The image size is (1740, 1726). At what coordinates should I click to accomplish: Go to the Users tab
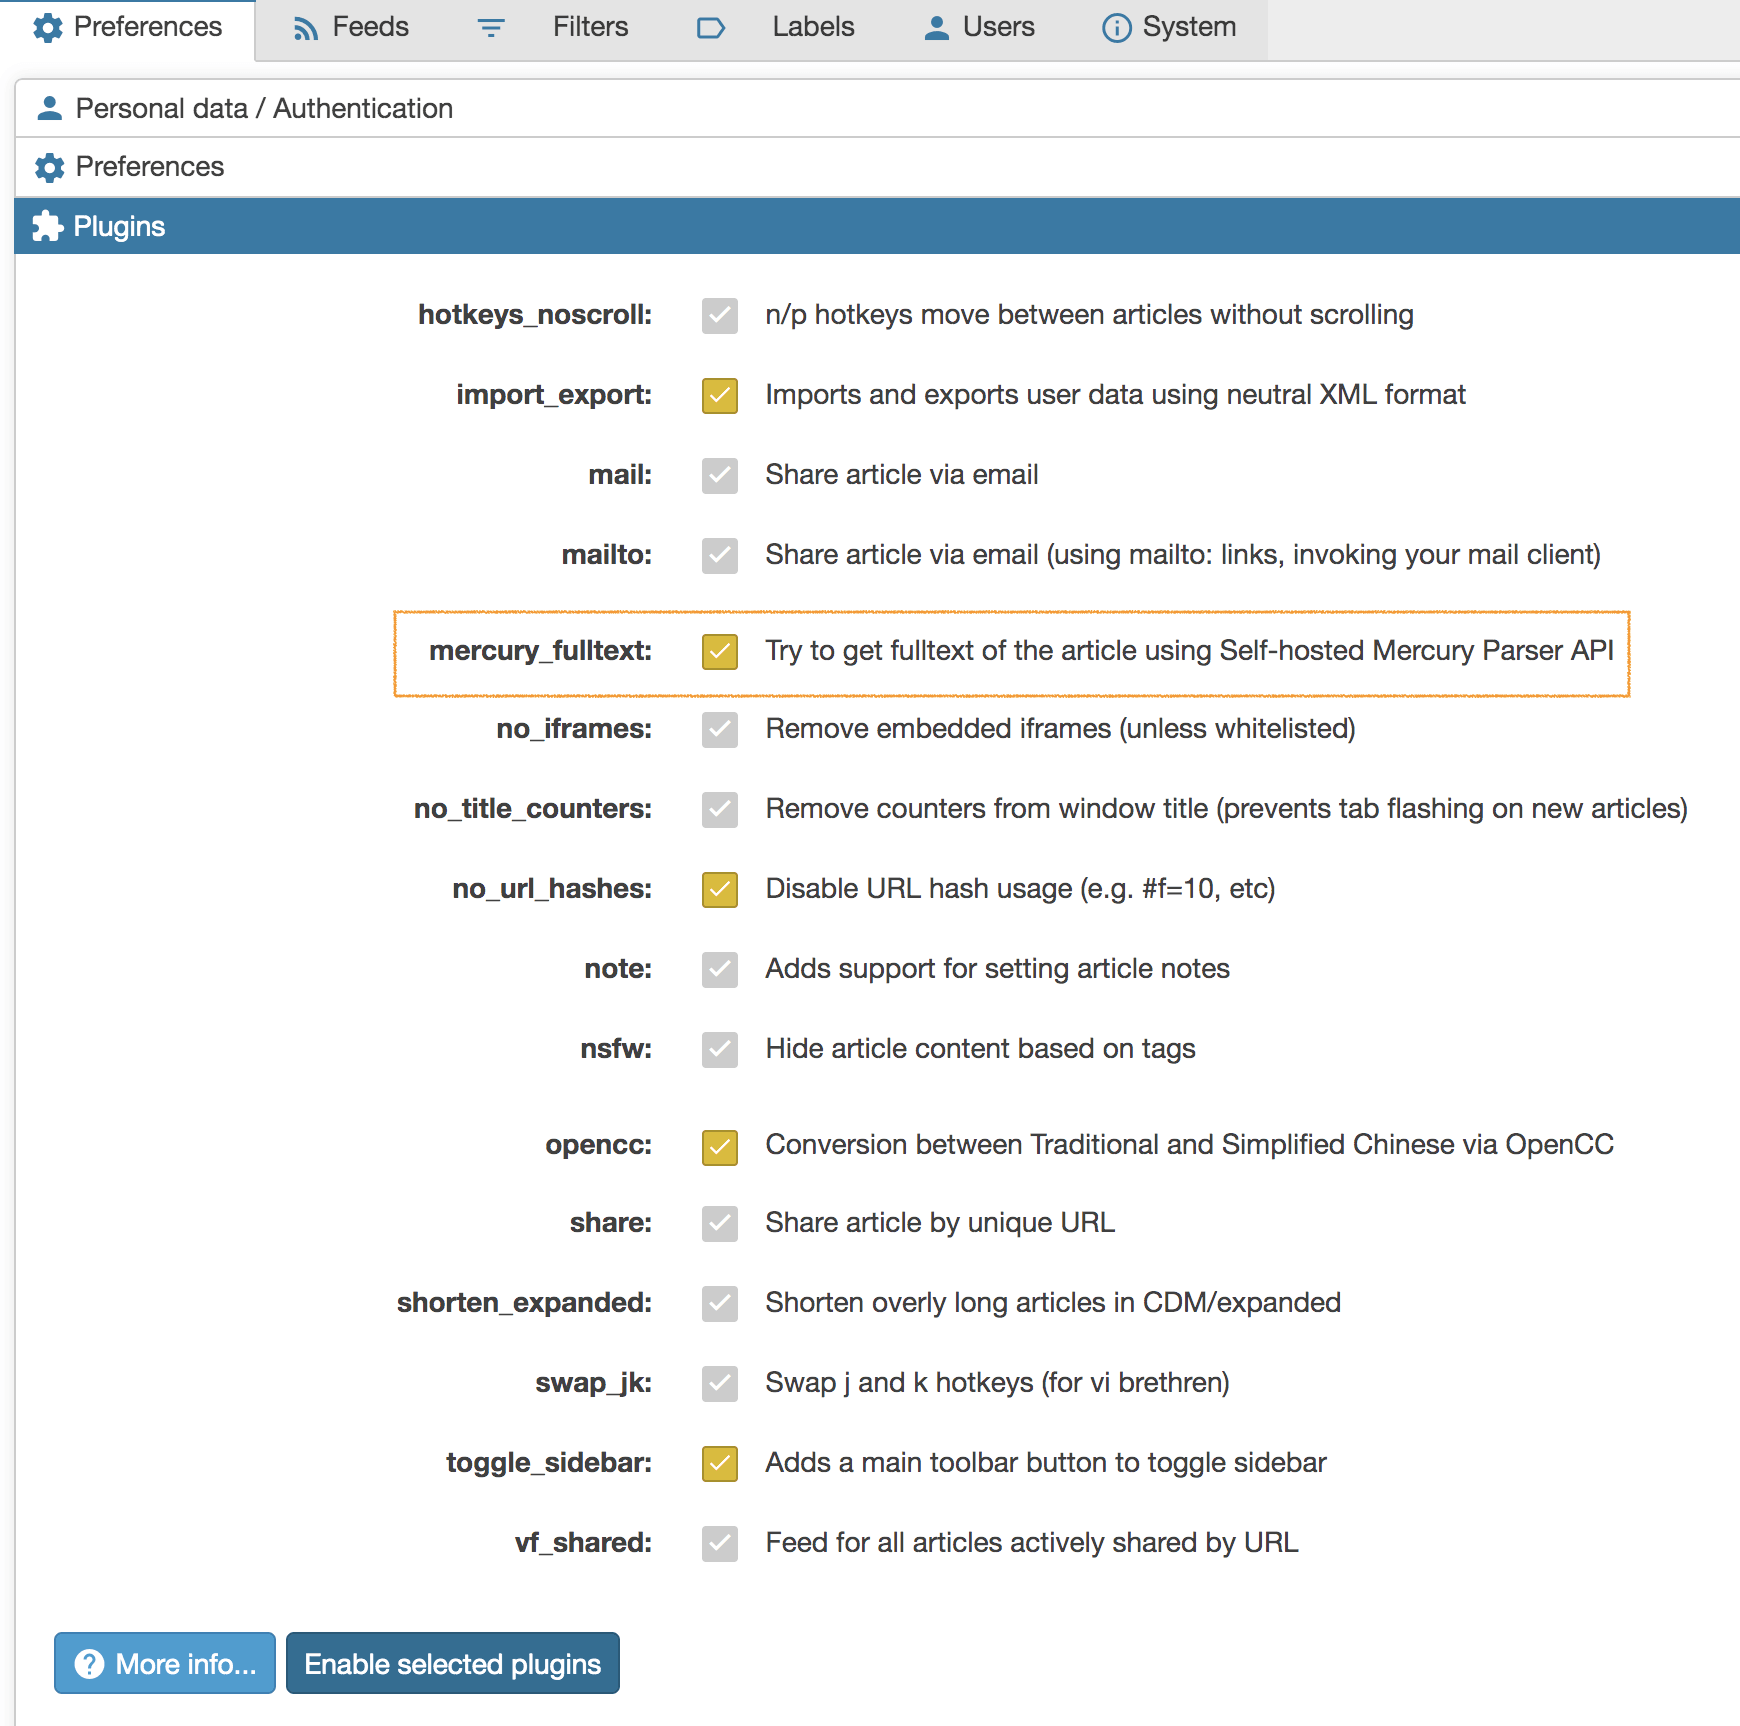(x=979, y=28)
